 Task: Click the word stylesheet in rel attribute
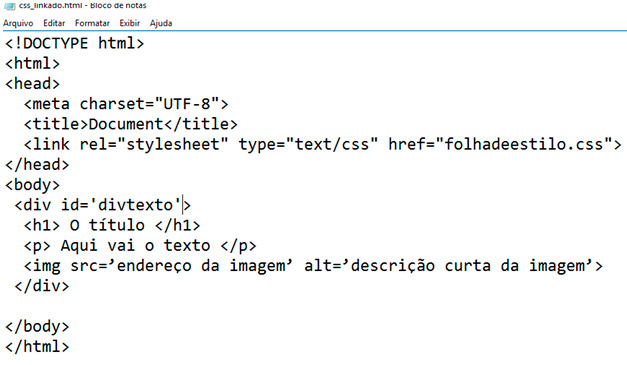pos(173,144)
